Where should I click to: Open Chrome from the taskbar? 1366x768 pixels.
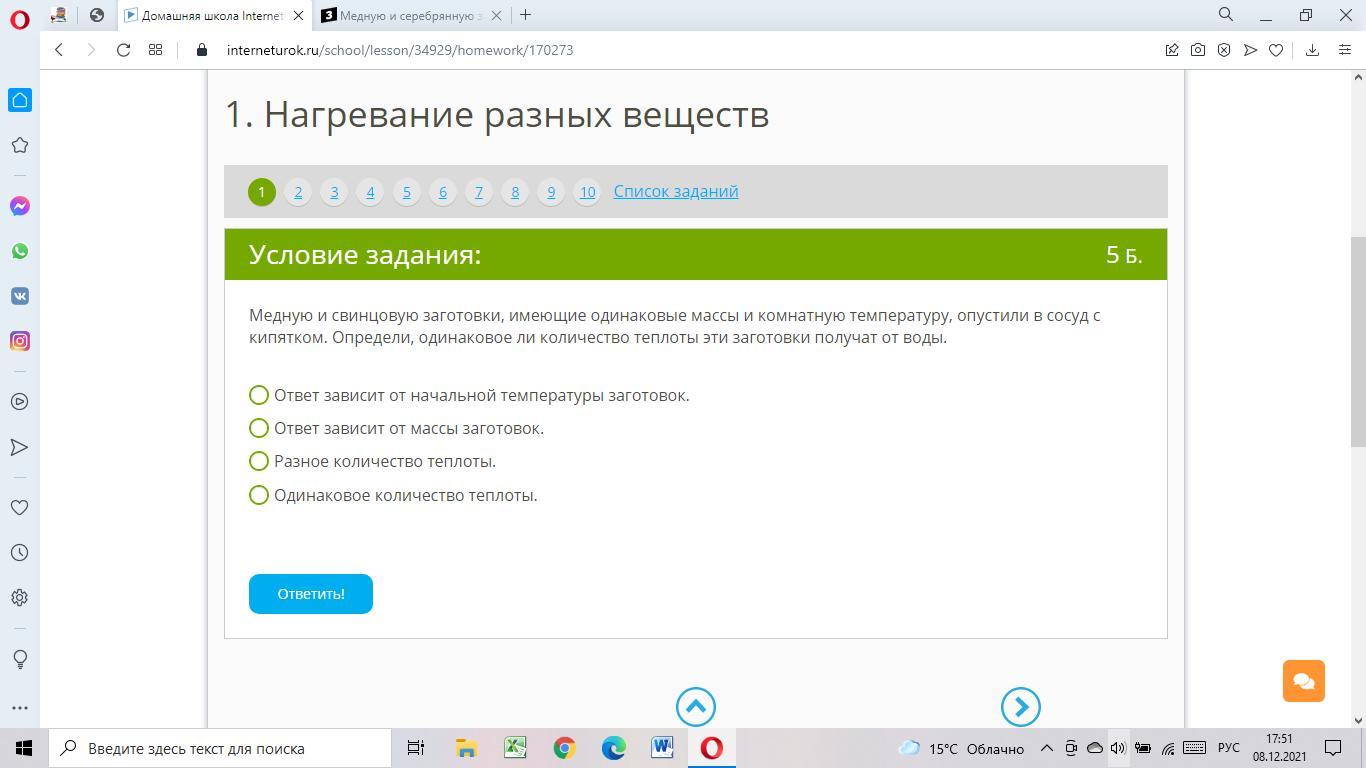click(x=564, y=748)
